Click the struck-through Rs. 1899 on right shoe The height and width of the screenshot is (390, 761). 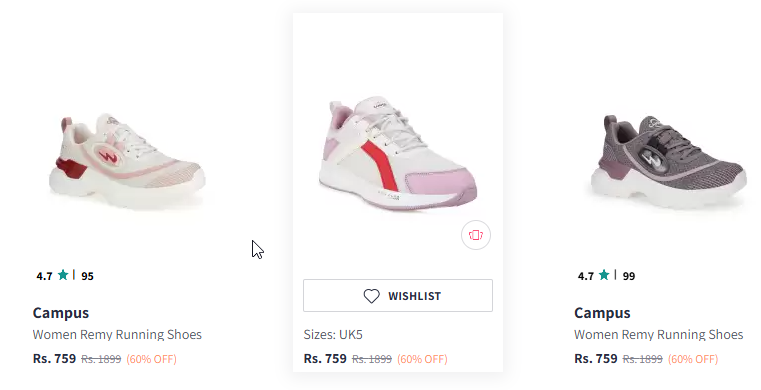click(x=643, y=359)
